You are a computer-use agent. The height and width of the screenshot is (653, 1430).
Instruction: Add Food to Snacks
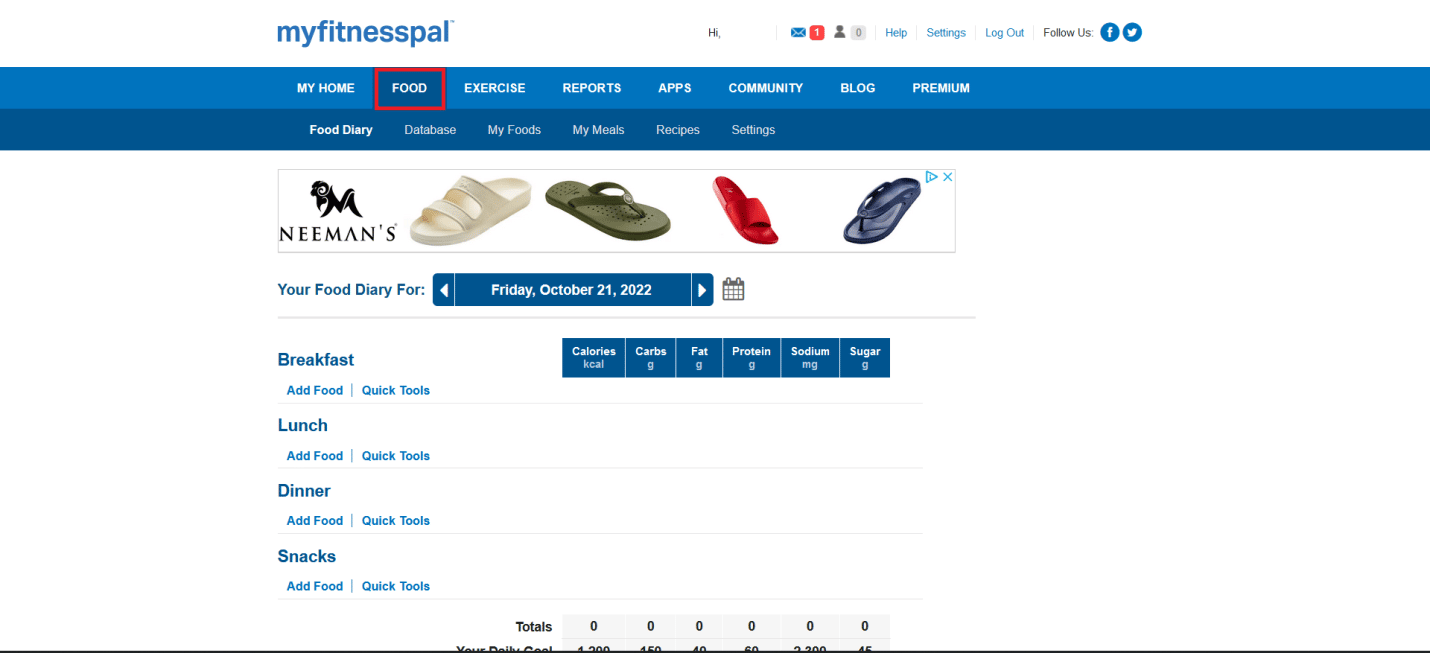tap(315, 587)
